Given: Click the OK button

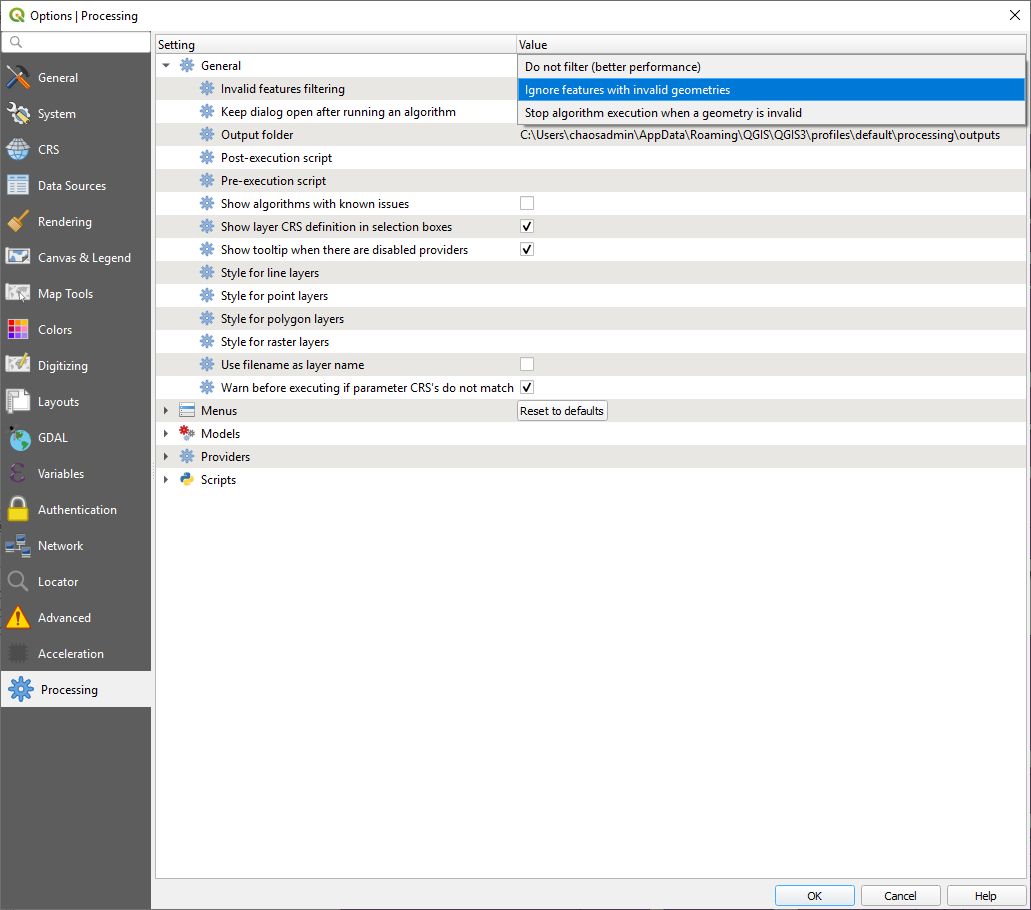Looking at the screenshot, I should point(814,896).
